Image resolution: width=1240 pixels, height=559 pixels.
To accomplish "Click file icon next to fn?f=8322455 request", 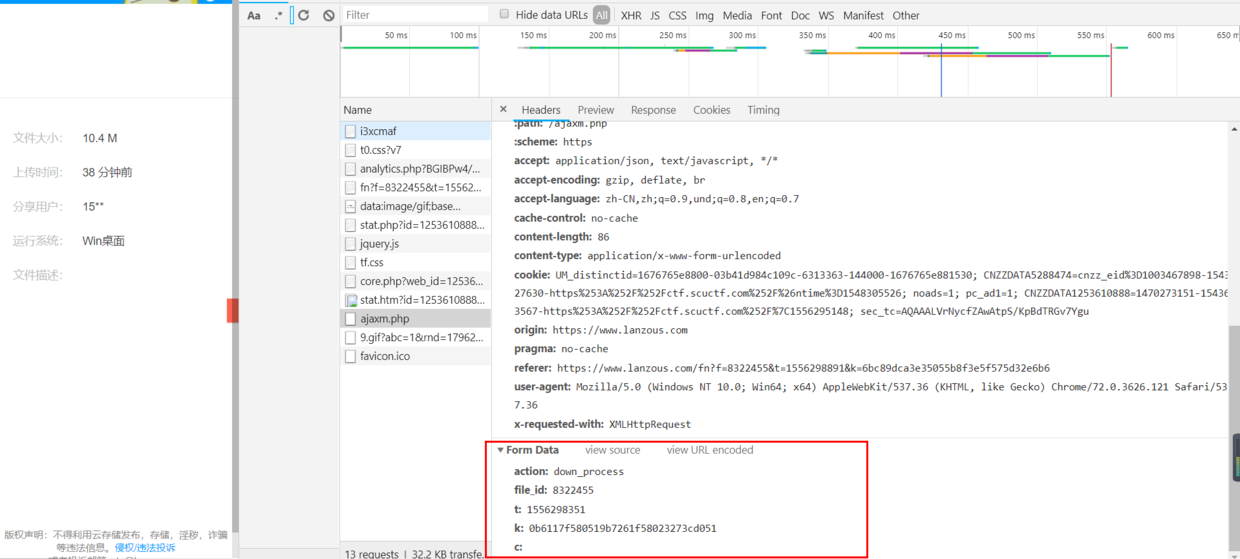I will (x=350, y=187).
